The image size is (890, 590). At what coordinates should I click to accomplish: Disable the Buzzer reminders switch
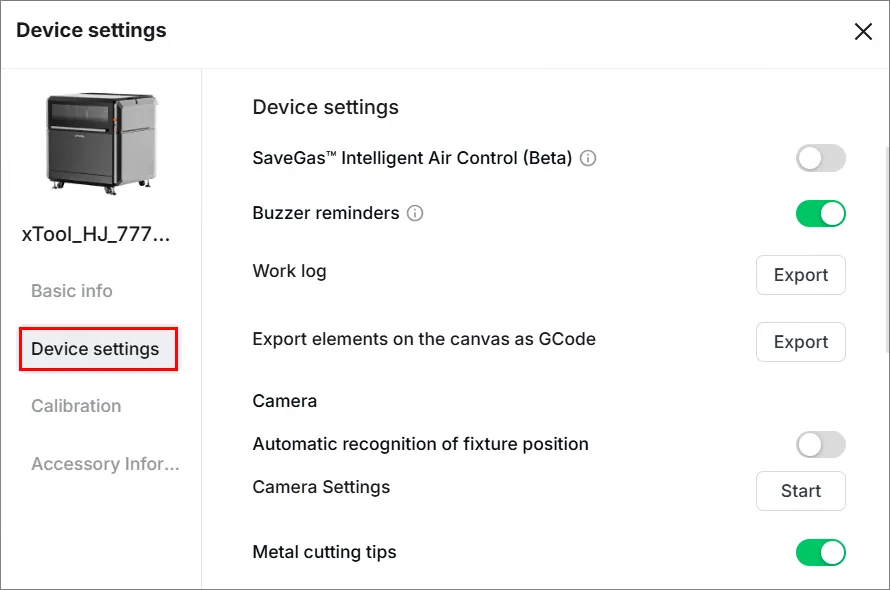(x=821, y=214)
